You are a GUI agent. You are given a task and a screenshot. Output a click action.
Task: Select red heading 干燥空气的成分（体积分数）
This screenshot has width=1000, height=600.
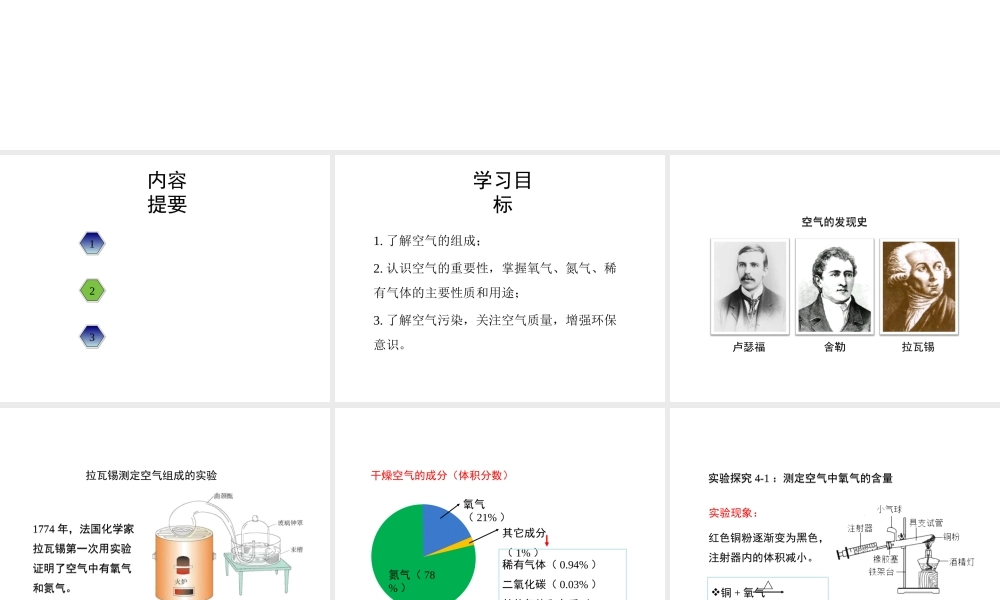(440, 475)
